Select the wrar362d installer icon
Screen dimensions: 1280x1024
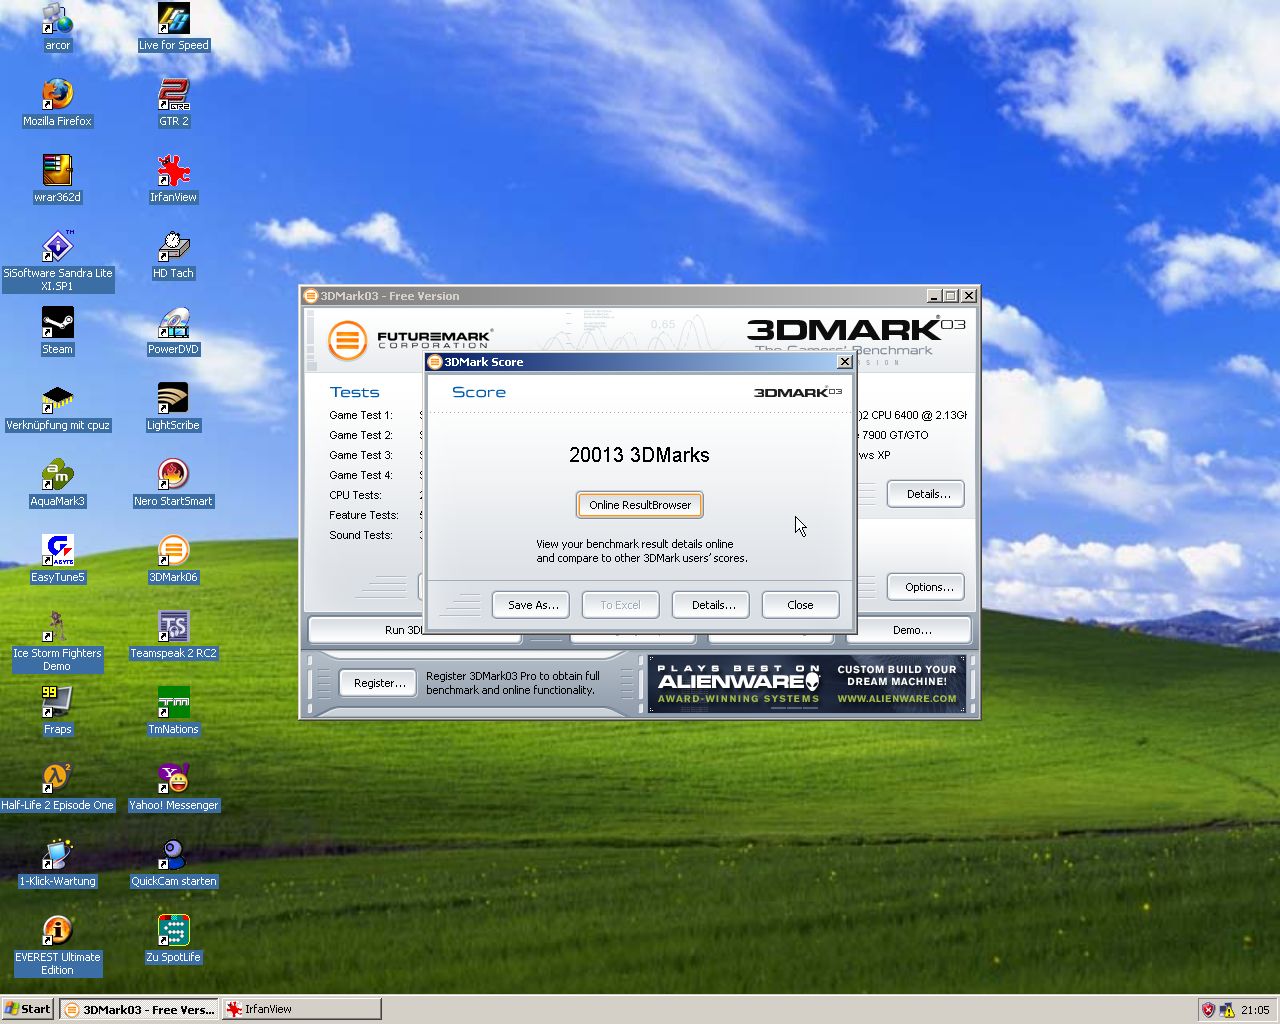coord(57,179)
